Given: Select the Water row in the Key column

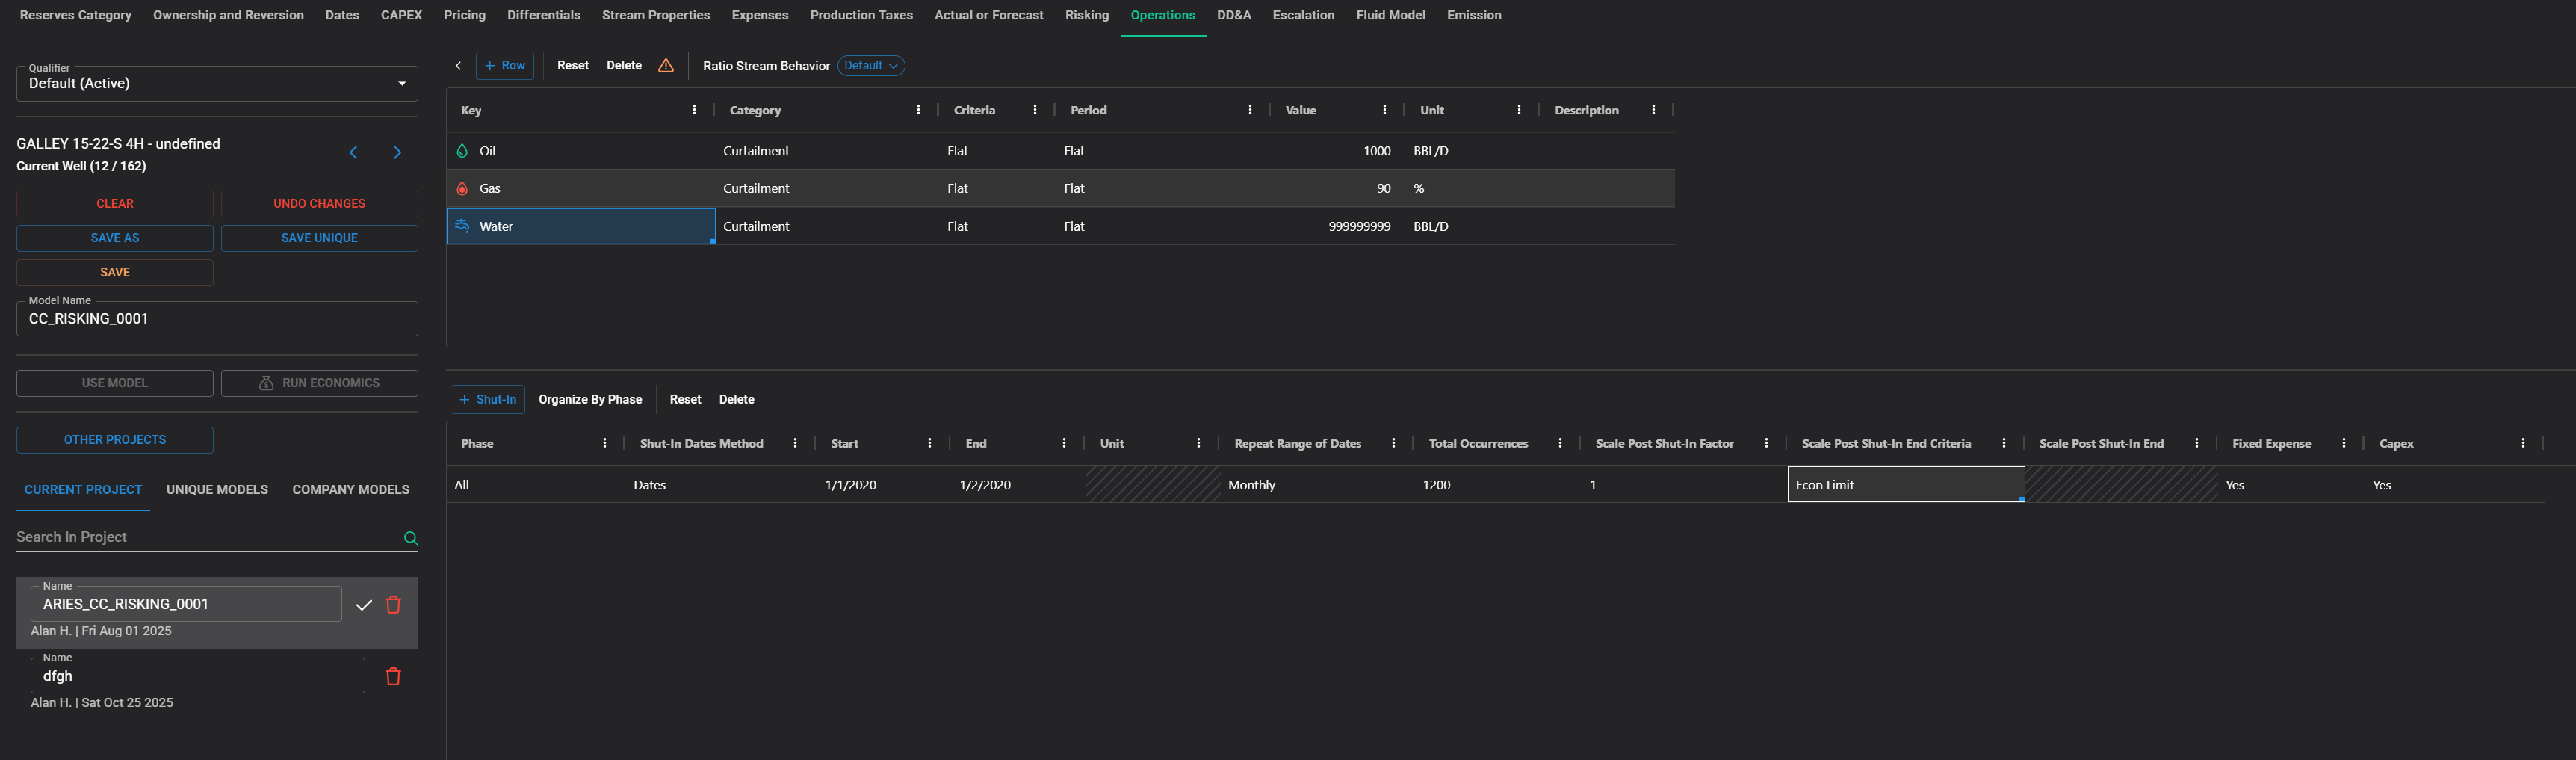Looking at the screenshot, I should click(580, 227).
